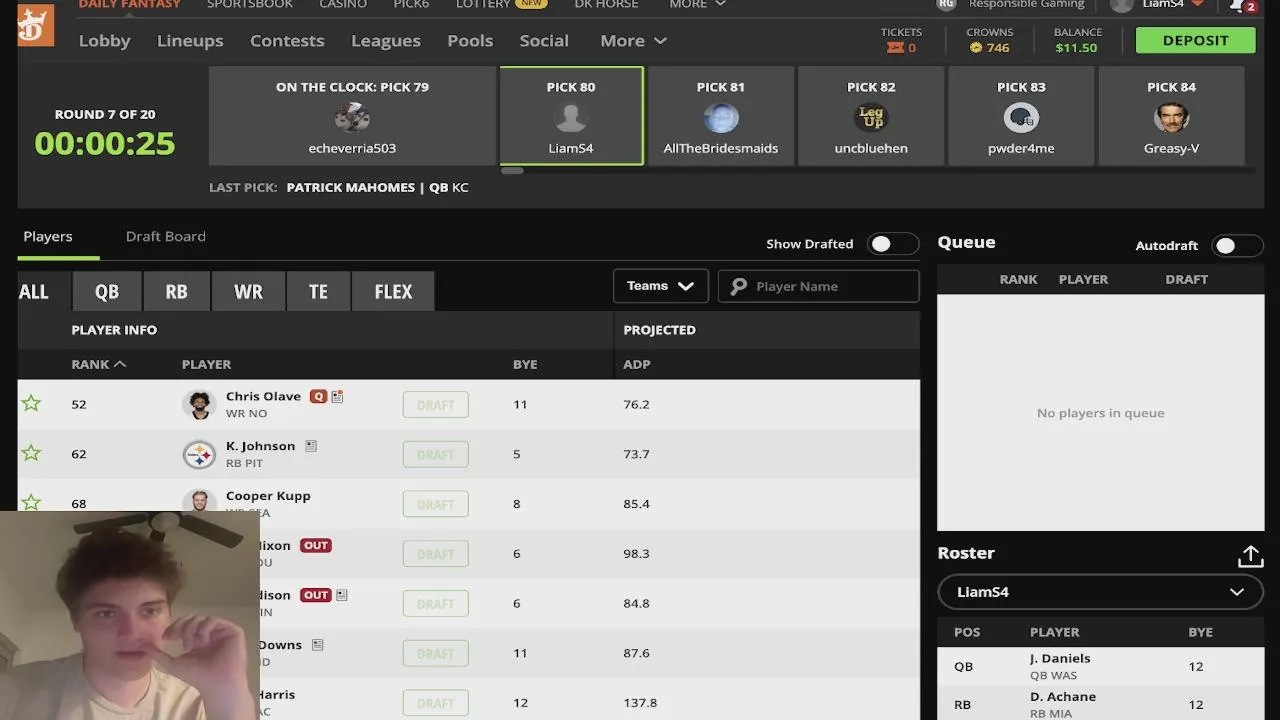Switch to the Draft Board tab
The height and width of the screenshot is (720, 1280).
[x=165, y=237]
